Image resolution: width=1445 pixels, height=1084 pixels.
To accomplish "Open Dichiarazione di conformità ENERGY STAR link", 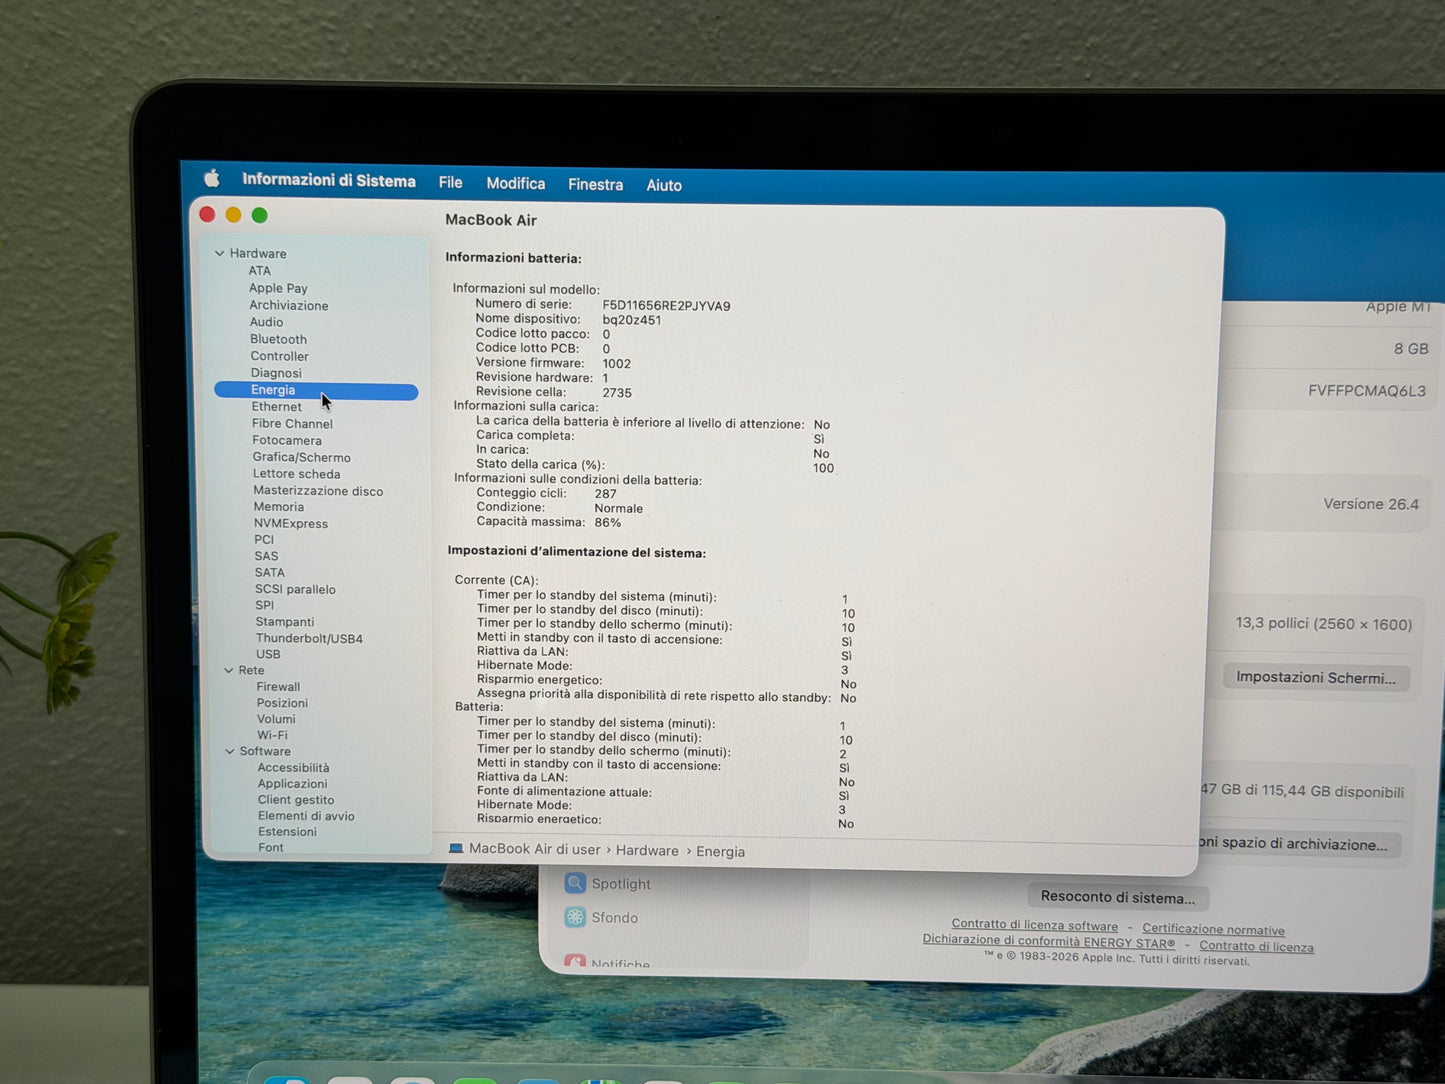I will pos(1049,941).
